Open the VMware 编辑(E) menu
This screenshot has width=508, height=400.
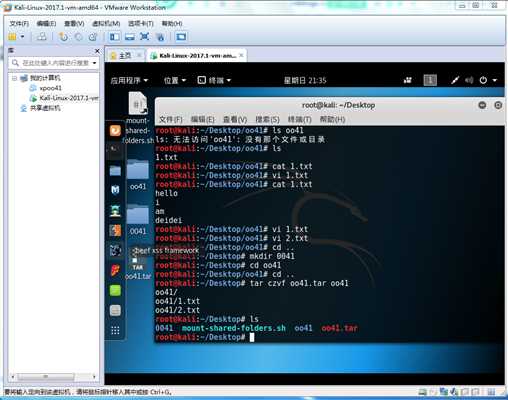coord(46,24)
